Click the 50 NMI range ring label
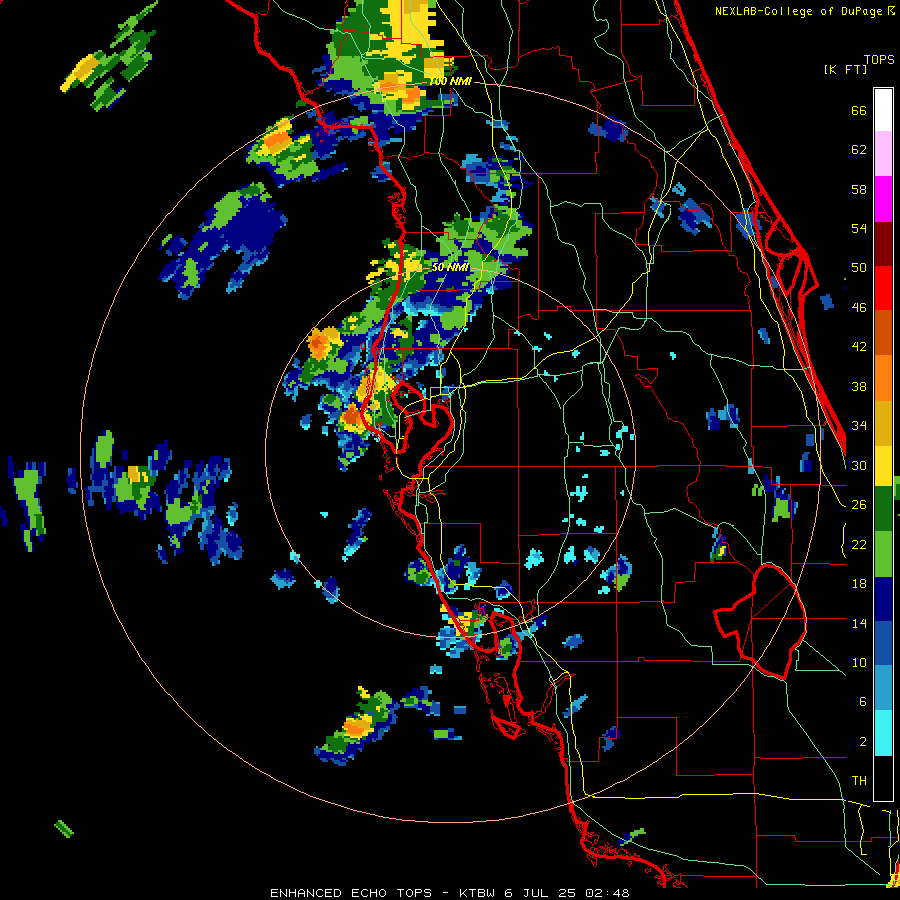900x900 pixels. coord(450,267)
